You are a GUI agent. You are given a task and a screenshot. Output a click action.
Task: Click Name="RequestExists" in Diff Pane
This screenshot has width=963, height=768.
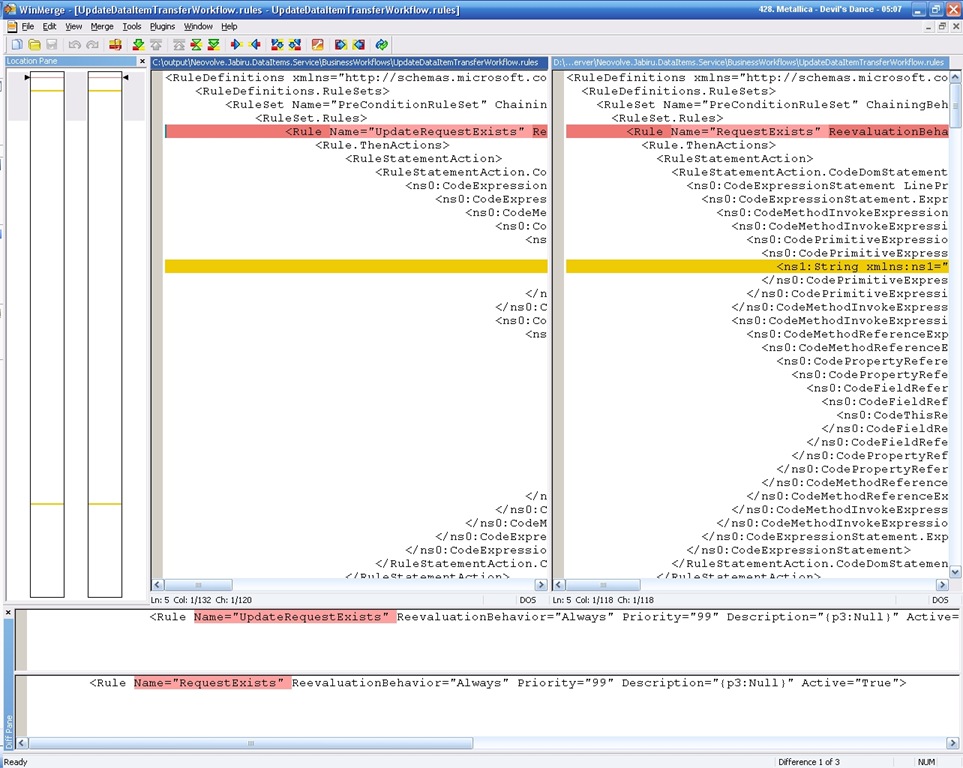[209, 683]
